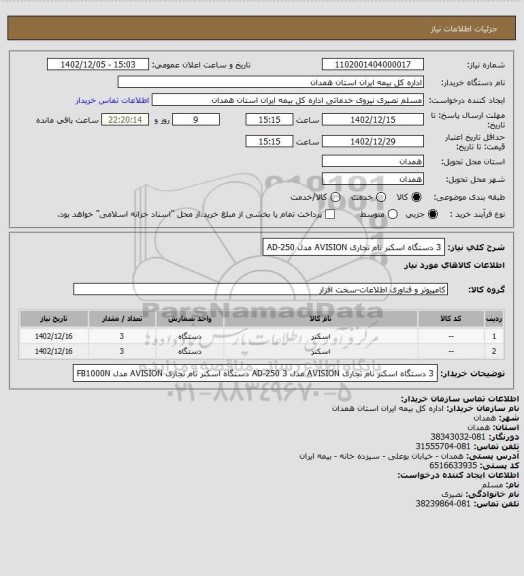Click the اطلاعات ایجاد کننده درخواست heading
This screenshot has width=524, height=576.
coord(458,475)
